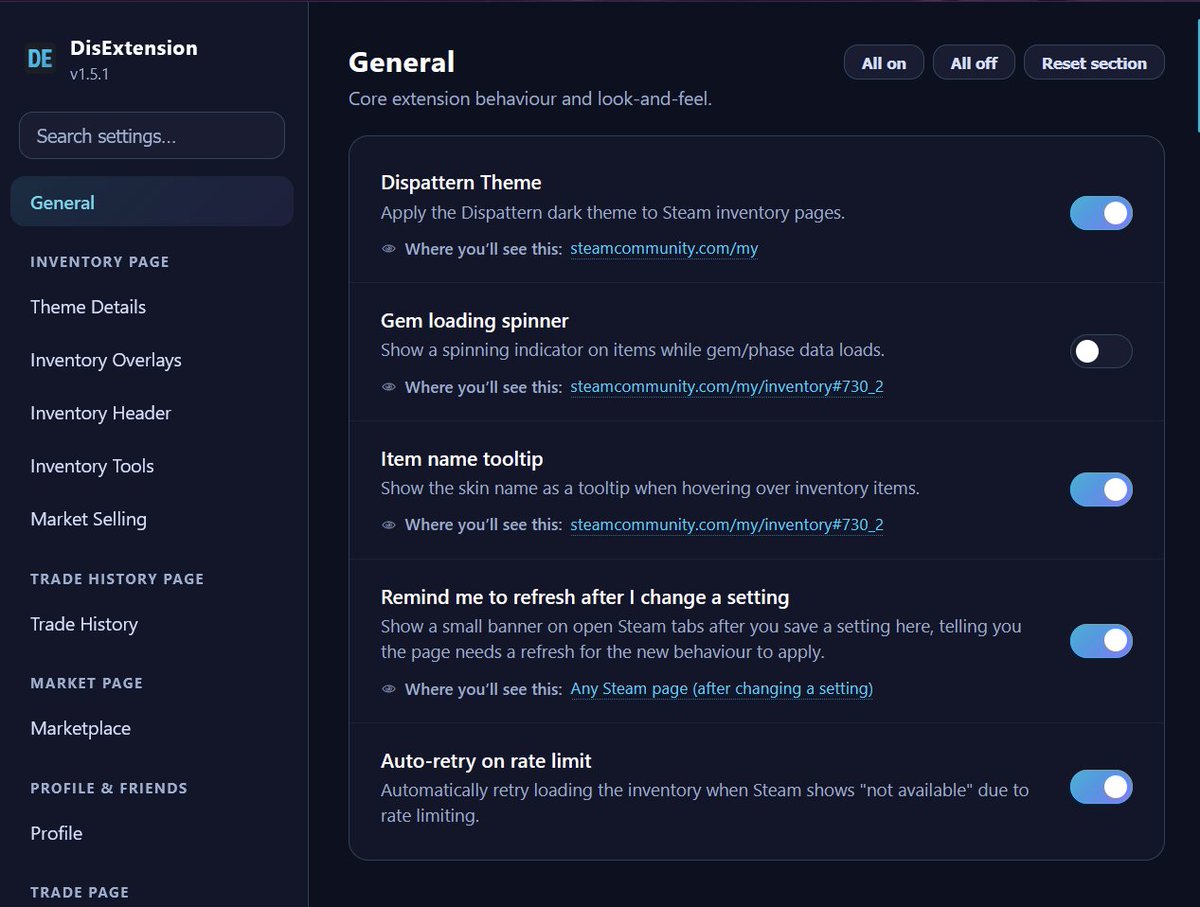Click eye icon under Remind me to refresh
Viewport: 1200px width, 907px height.
click(x=389, y=689)
